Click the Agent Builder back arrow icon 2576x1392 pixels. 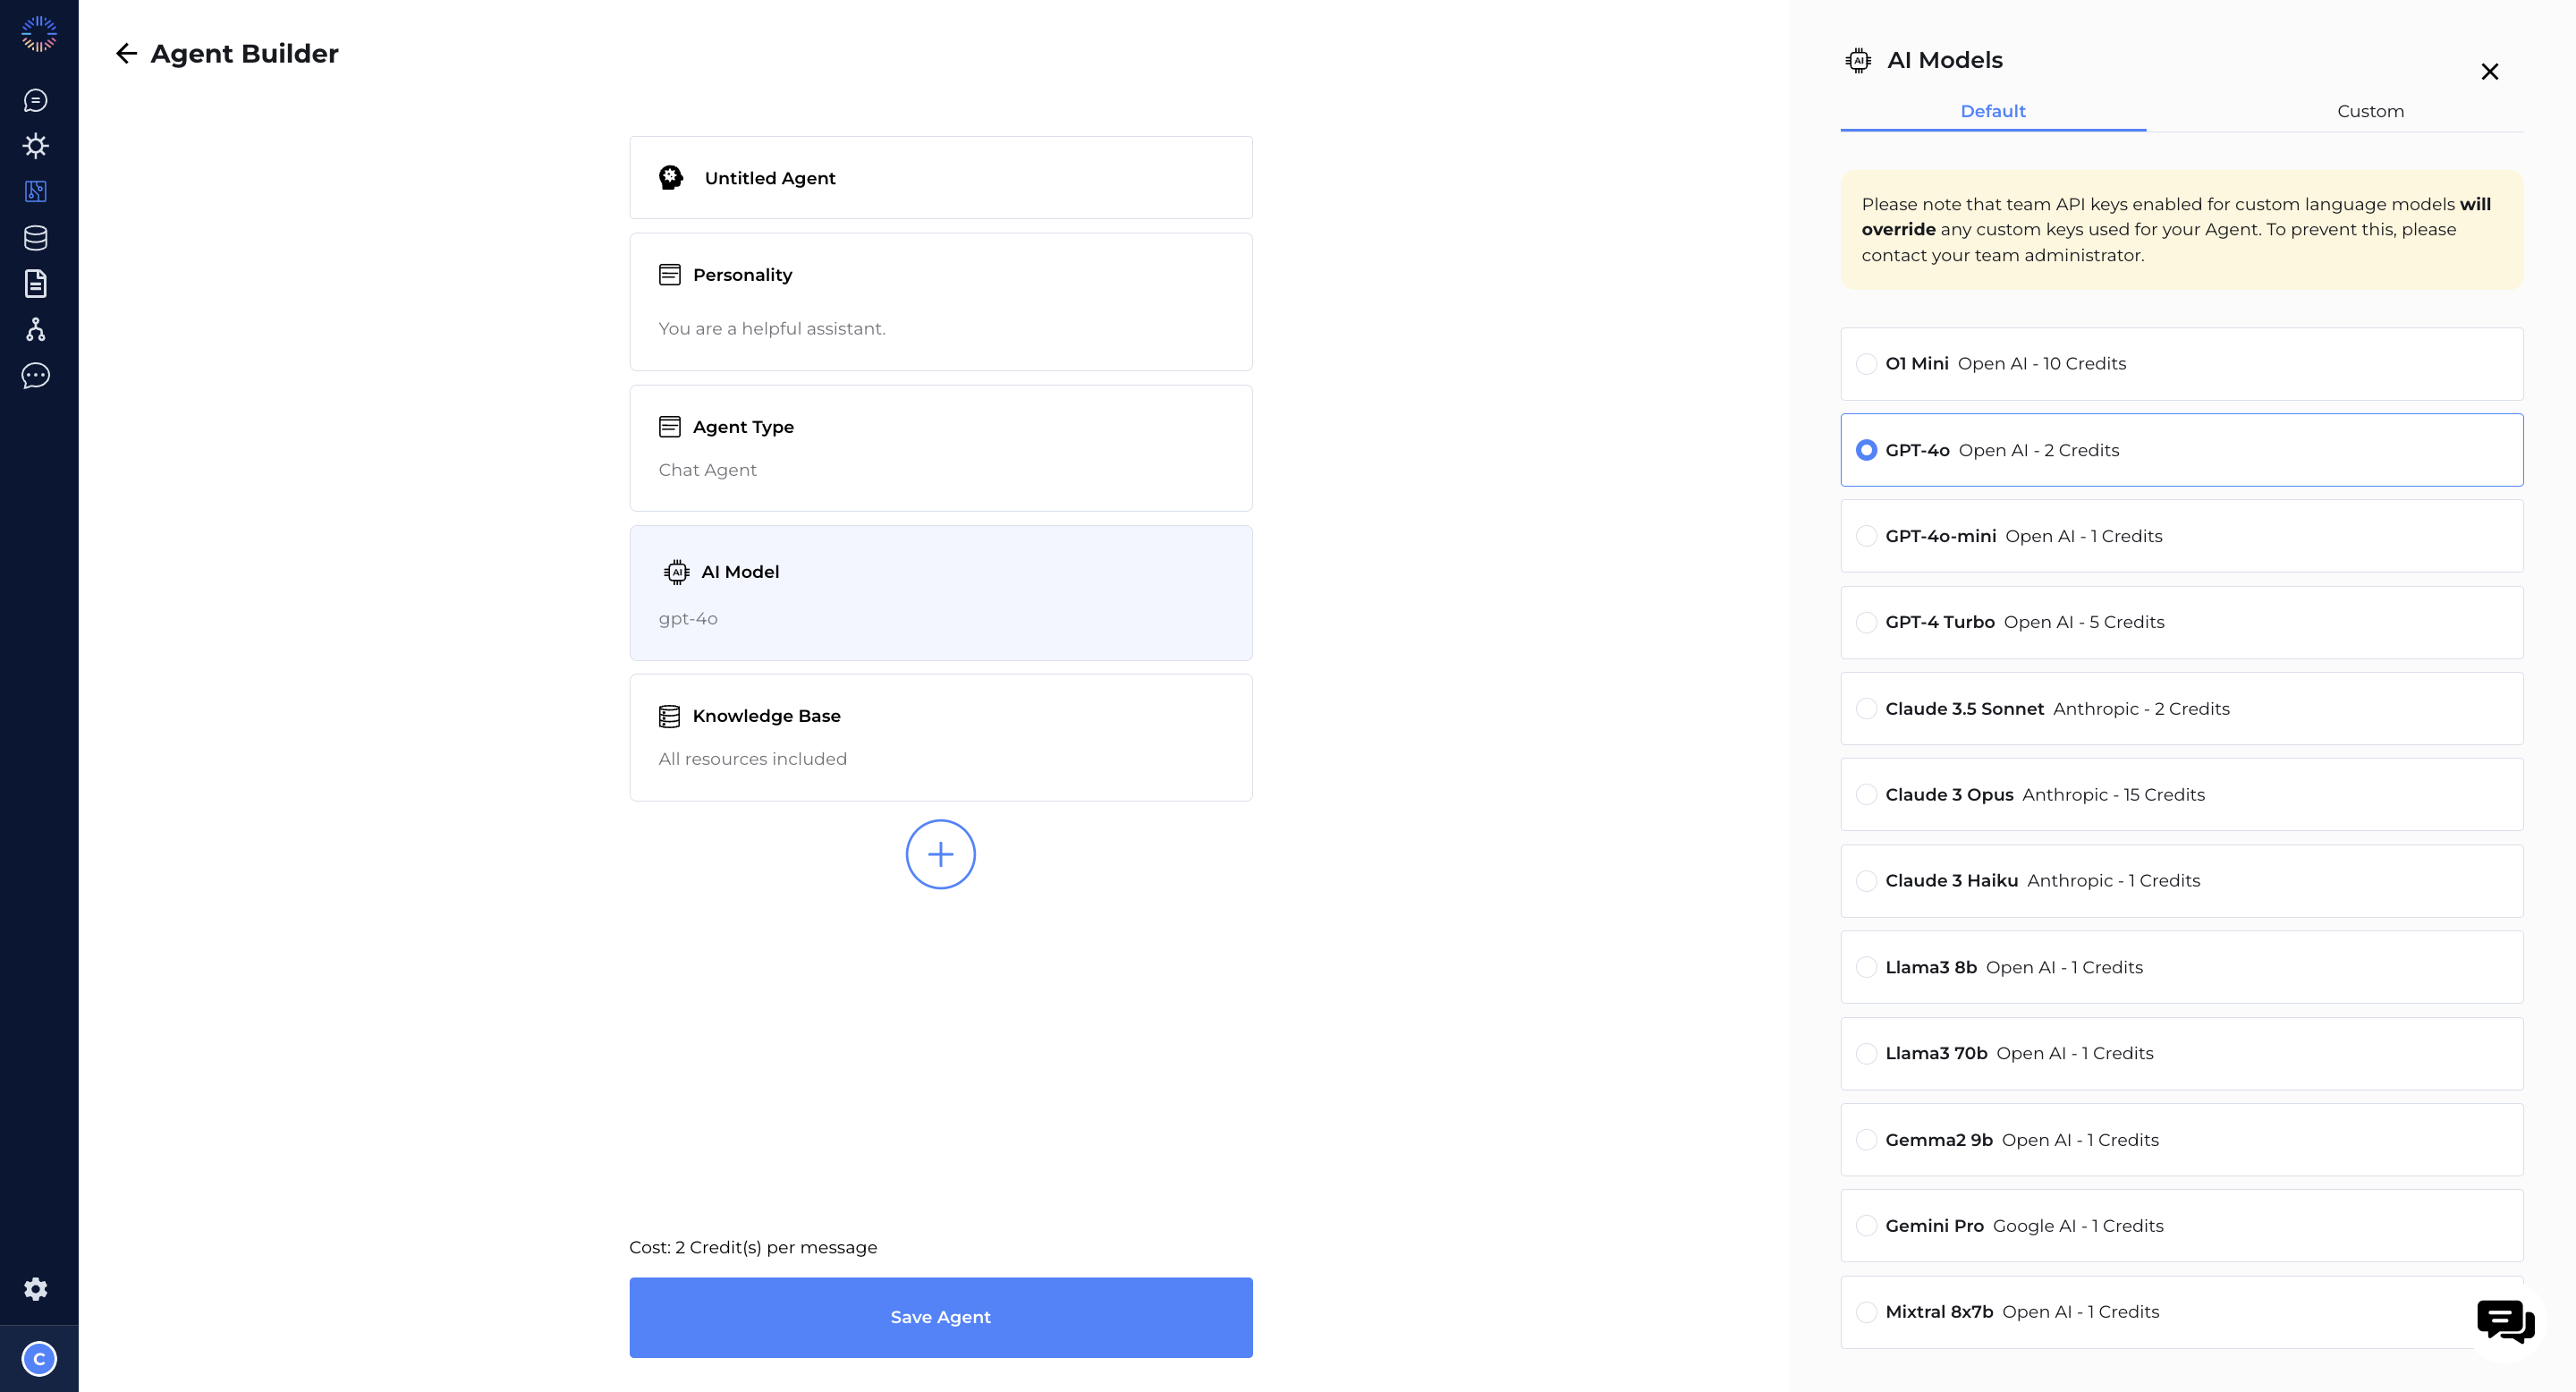[127, 53]
